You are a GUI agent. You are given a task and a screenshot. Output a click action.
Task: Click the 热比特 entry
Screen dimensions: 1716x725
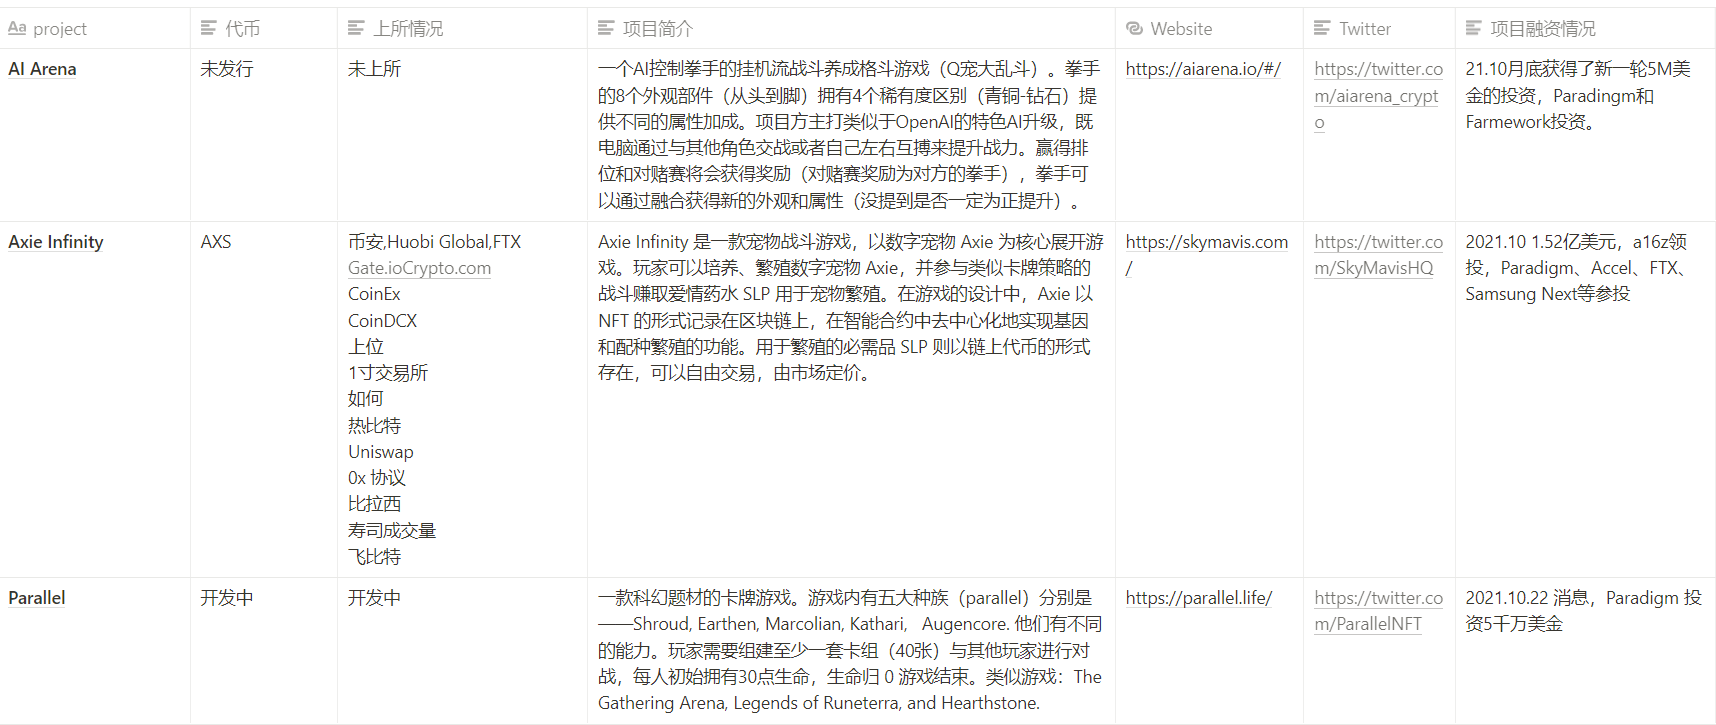[374, 426]
